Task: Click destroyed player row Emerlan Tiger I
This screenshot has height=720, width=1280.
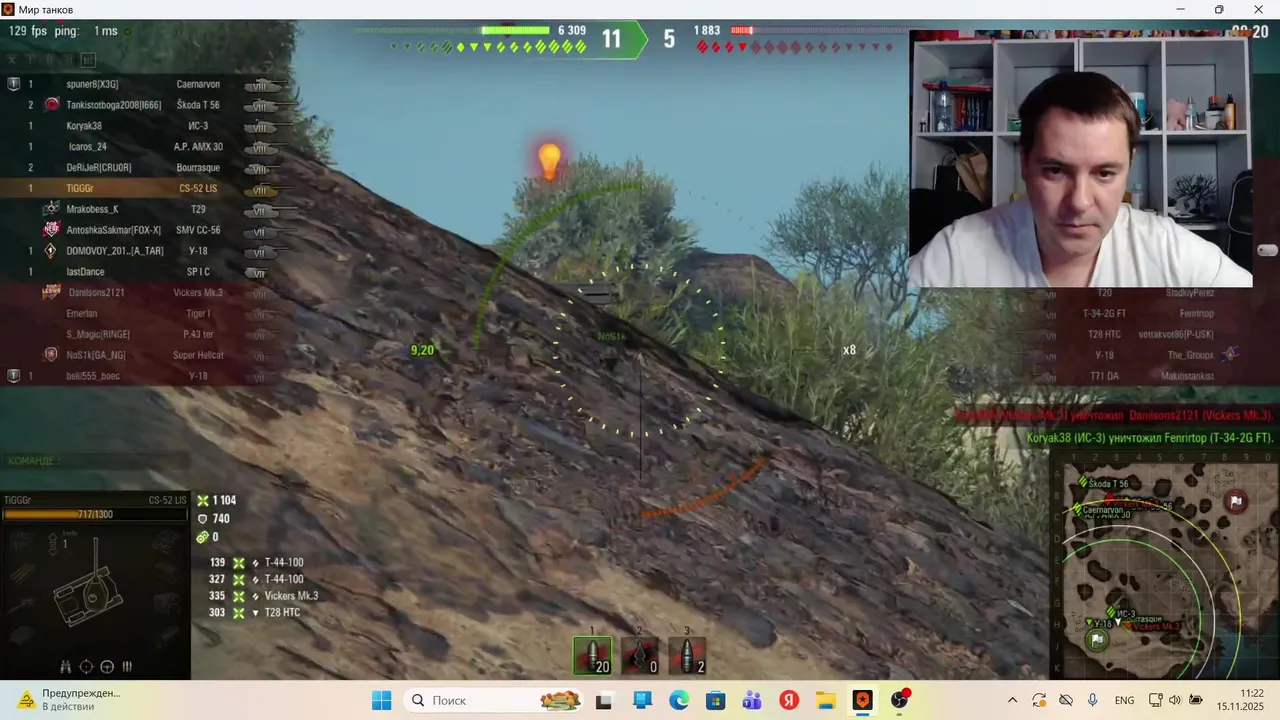Action: pyautogui.click(x=145, y=313)
